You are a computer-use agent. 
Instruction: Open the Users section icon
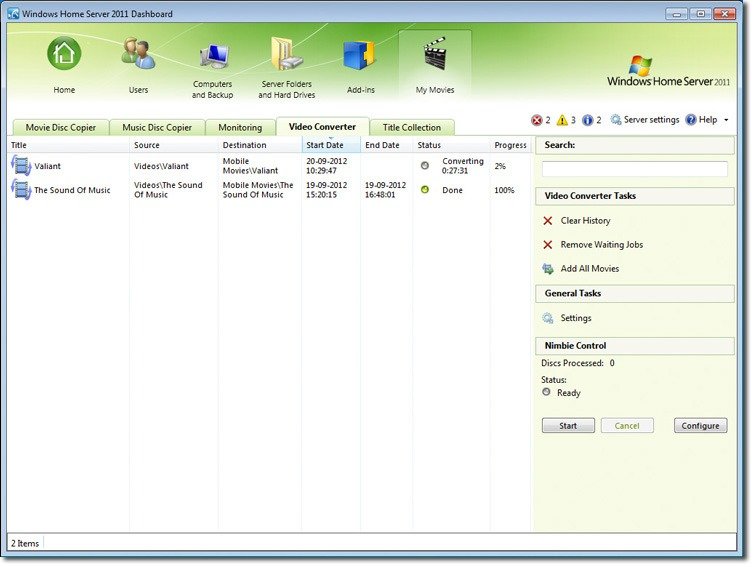click(138, 53)
